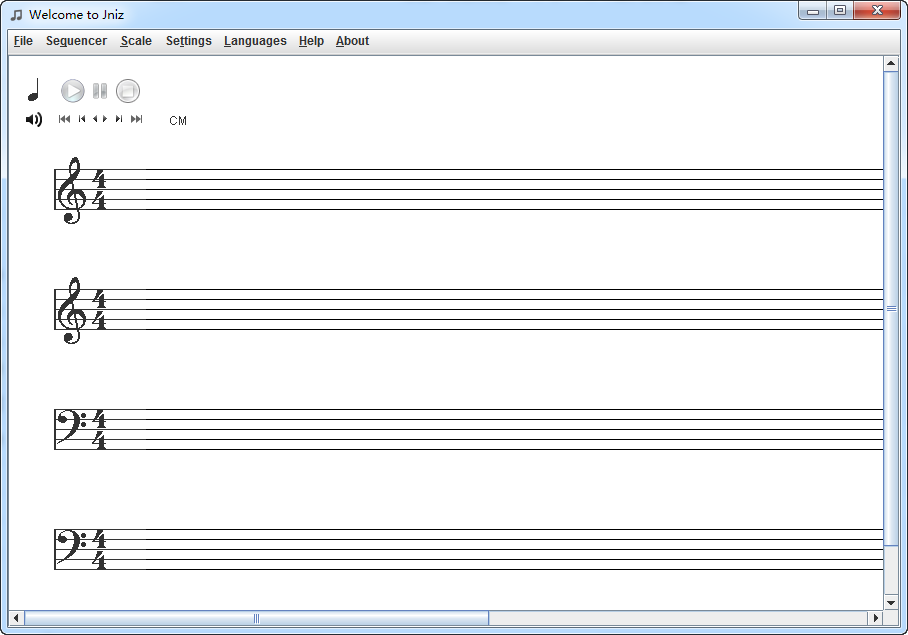
Task: Open the Sequencer menu
Action: coord(76,41)
